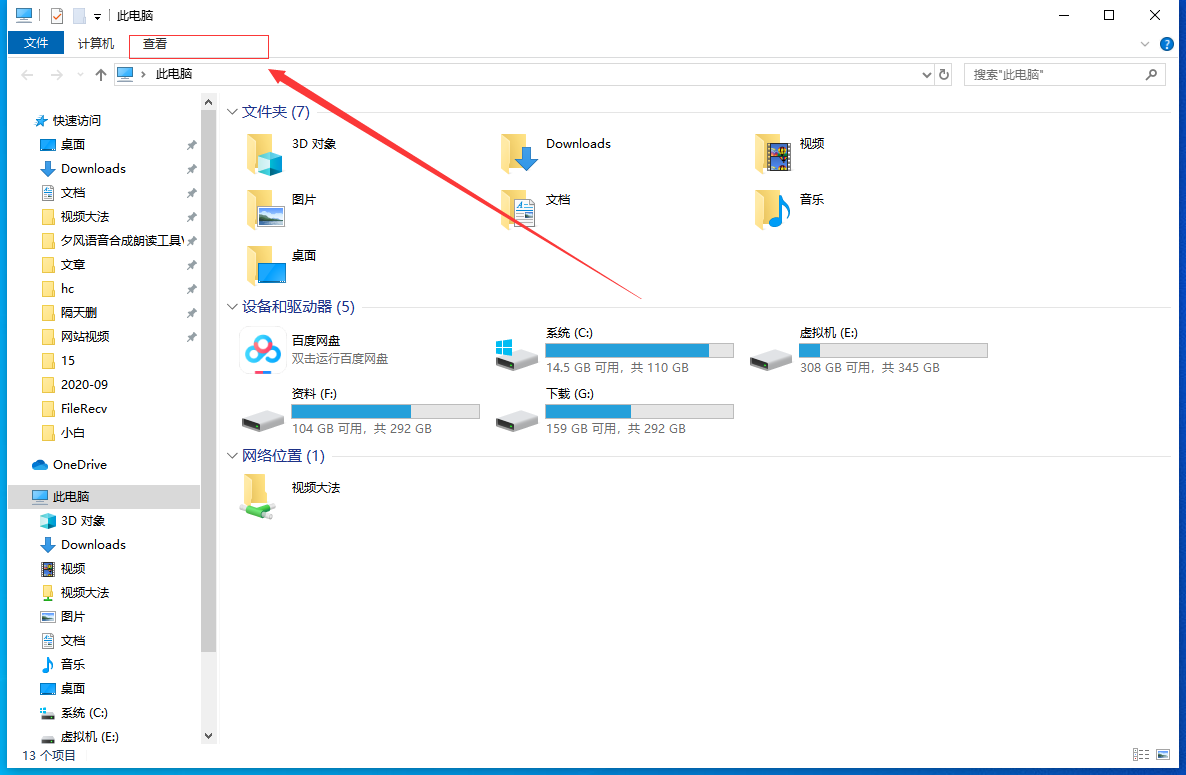The image size is (1186, 775).
Task: Go up one level with up arrow
Action: click(x=100, y=75)
